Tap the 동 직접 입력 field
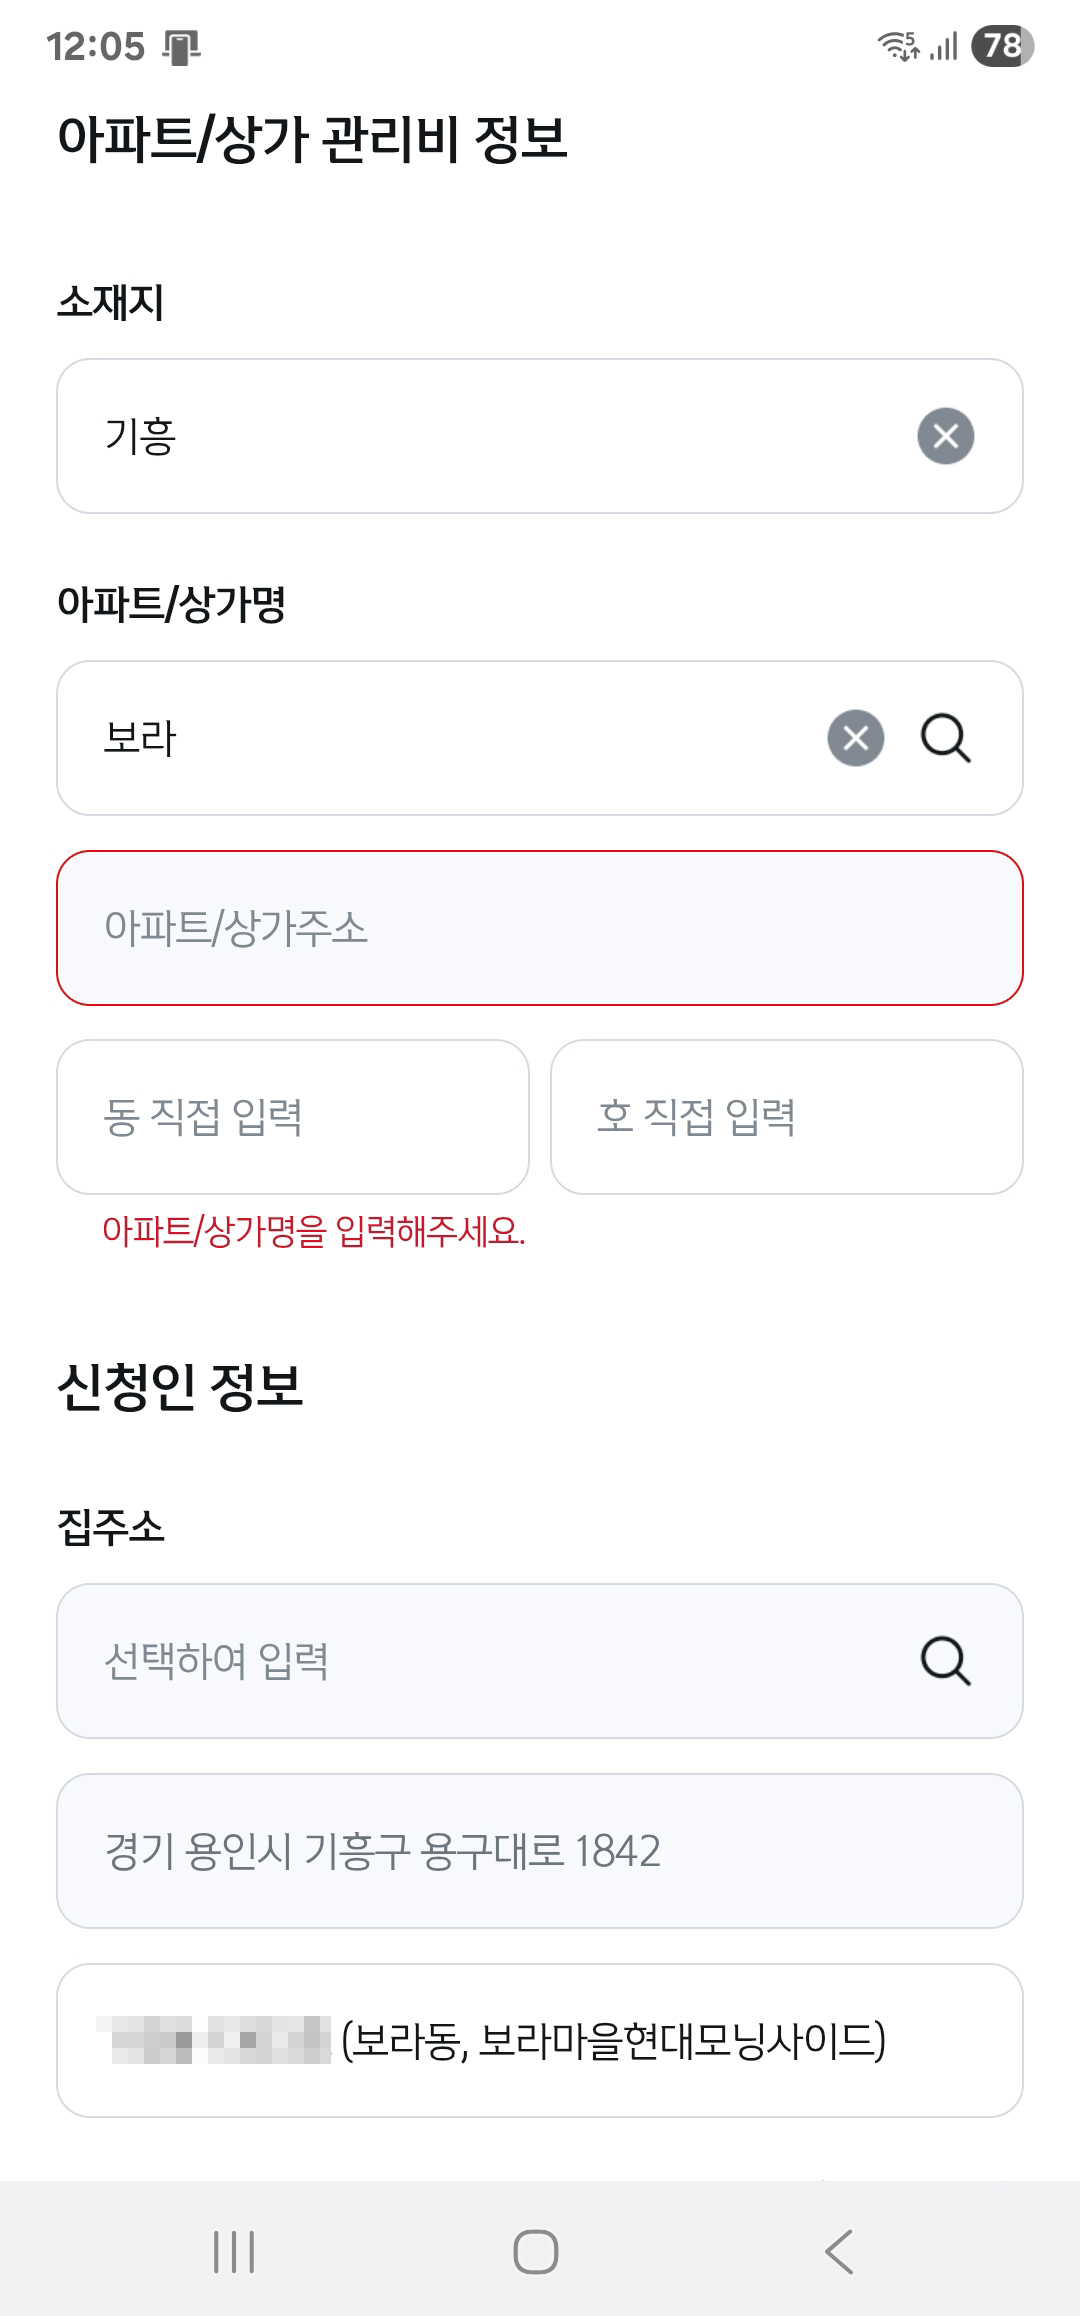 (x=293, y=1117)
